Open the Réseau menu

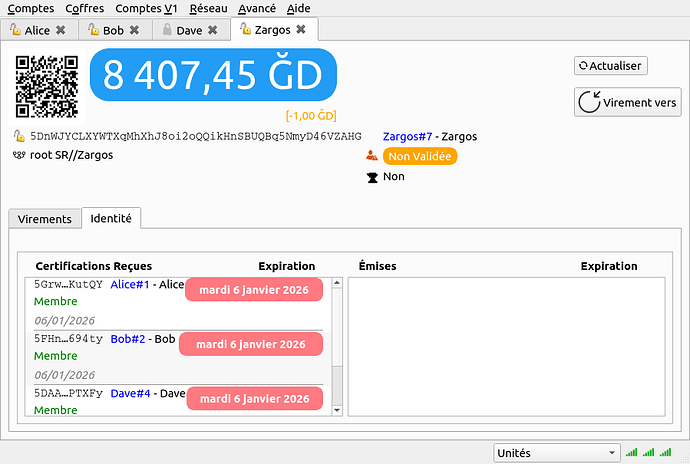coord(208,8)
